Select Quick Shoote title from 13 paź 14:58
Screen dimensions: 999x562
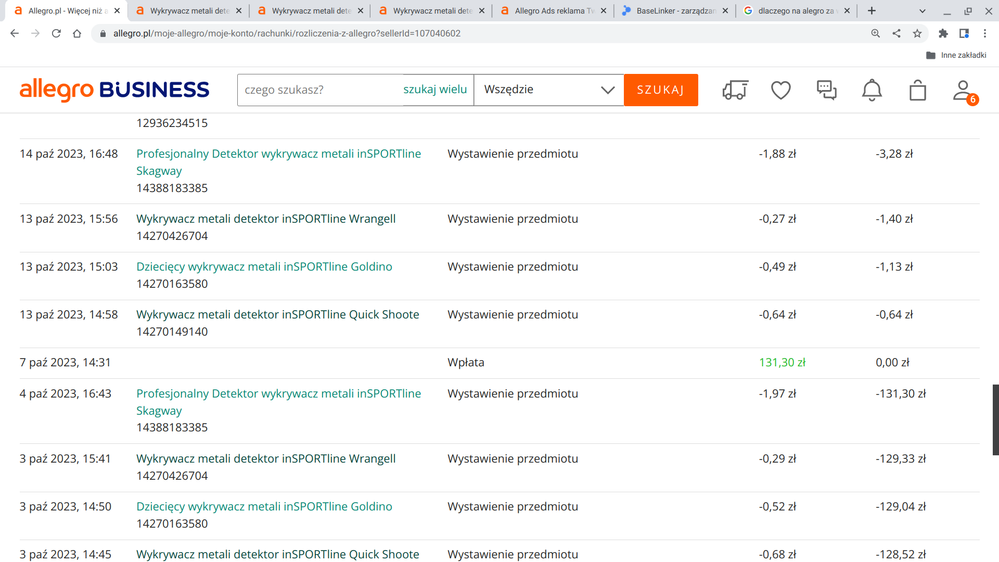click(x=277, y=314)
